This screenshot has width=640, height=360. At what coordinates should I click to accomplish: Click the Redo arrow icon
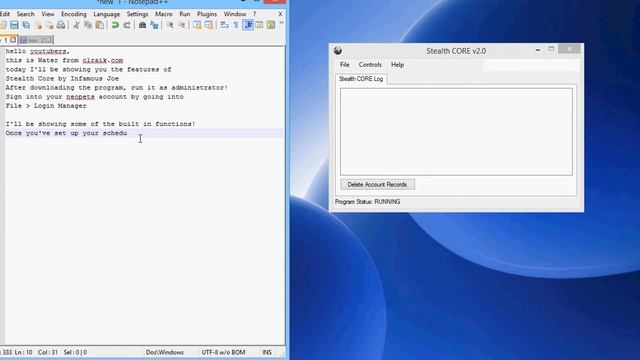click(x=127, y=25)
